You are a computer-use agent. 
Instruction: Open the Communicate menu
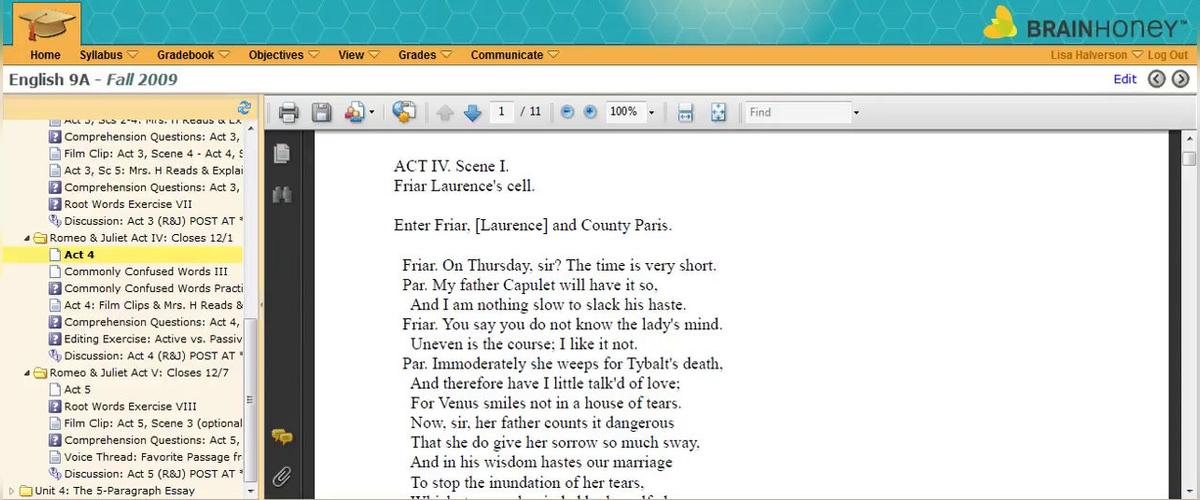(514, 55)
